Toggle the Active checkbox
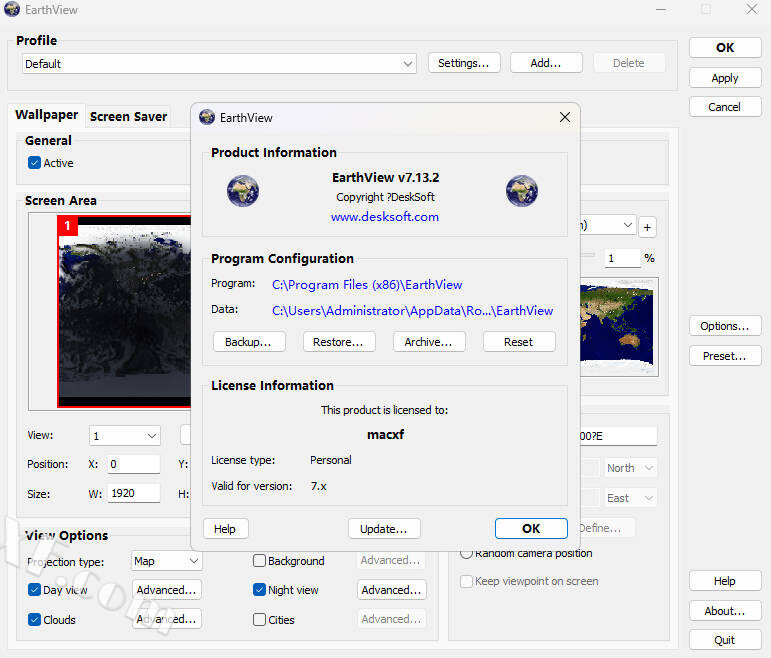771x658 pixels. pyautogui.click(x=34, y=163)
